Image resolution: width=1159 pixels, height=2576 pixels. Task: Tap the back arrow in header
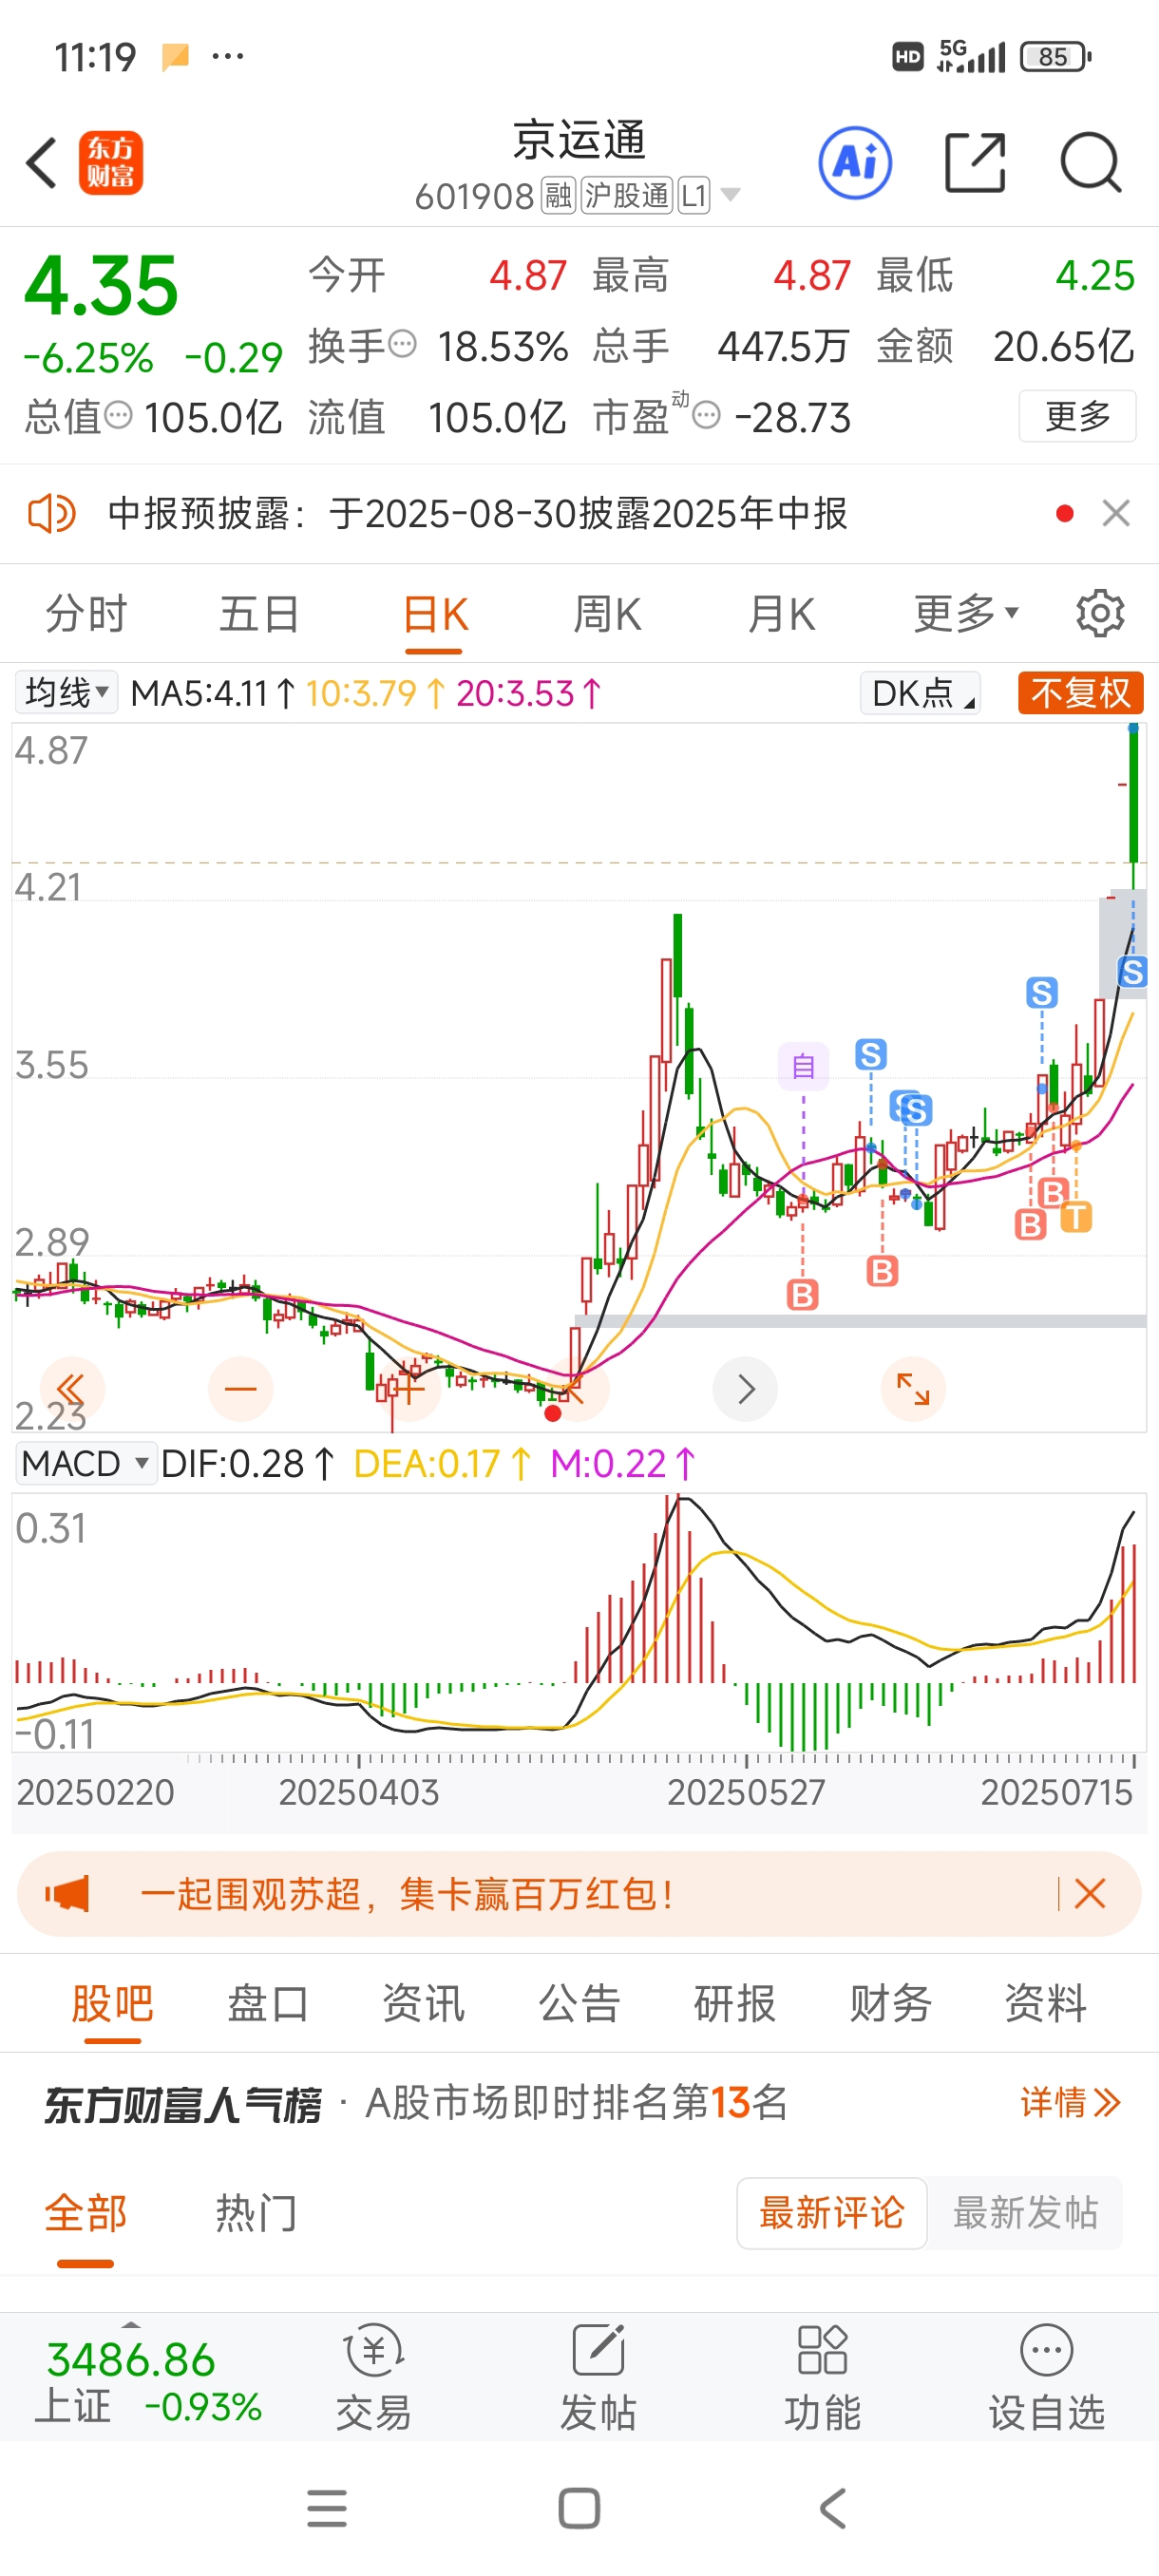coord(42,163)
